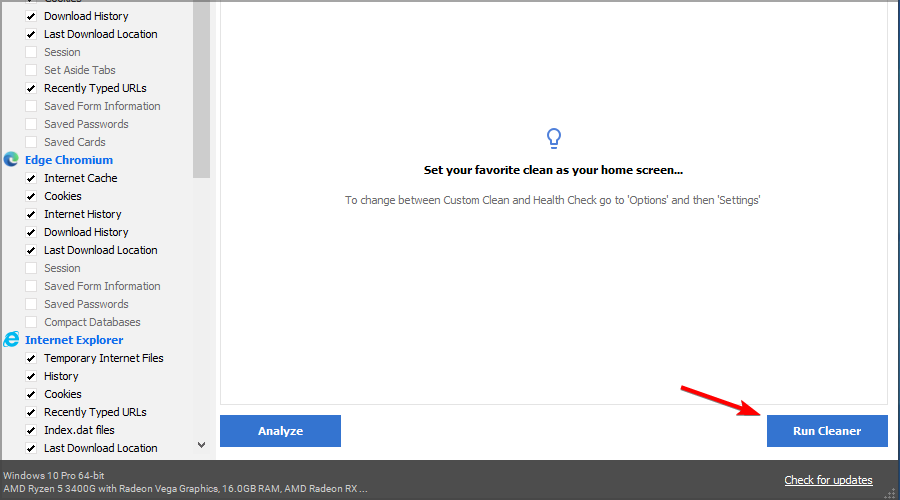
Task: Click the Analyze button
Action: click(x=280, y=431)
